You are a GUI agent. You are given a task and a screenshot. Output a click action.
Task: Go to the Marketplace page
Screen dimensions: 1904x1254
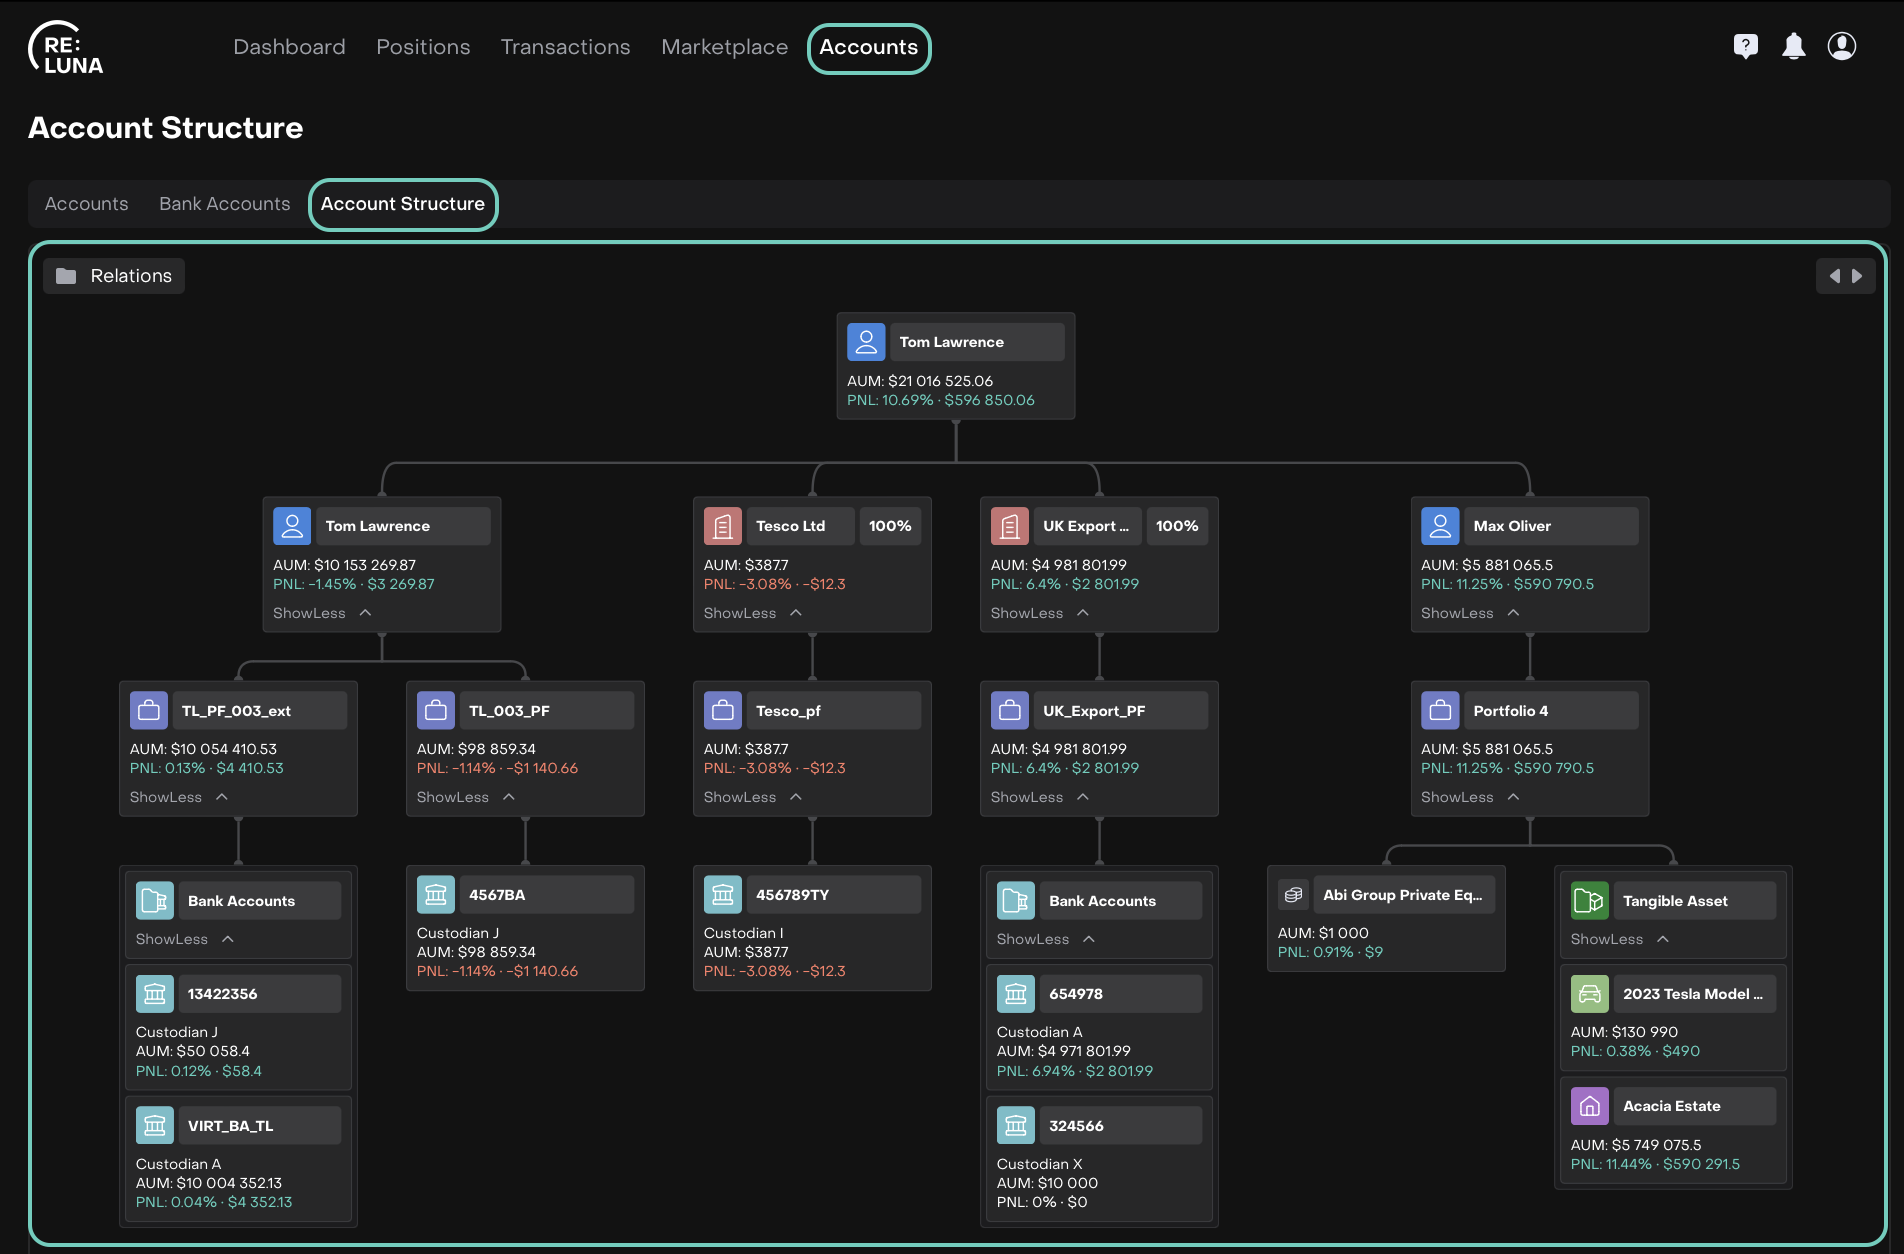pos(724,47)
